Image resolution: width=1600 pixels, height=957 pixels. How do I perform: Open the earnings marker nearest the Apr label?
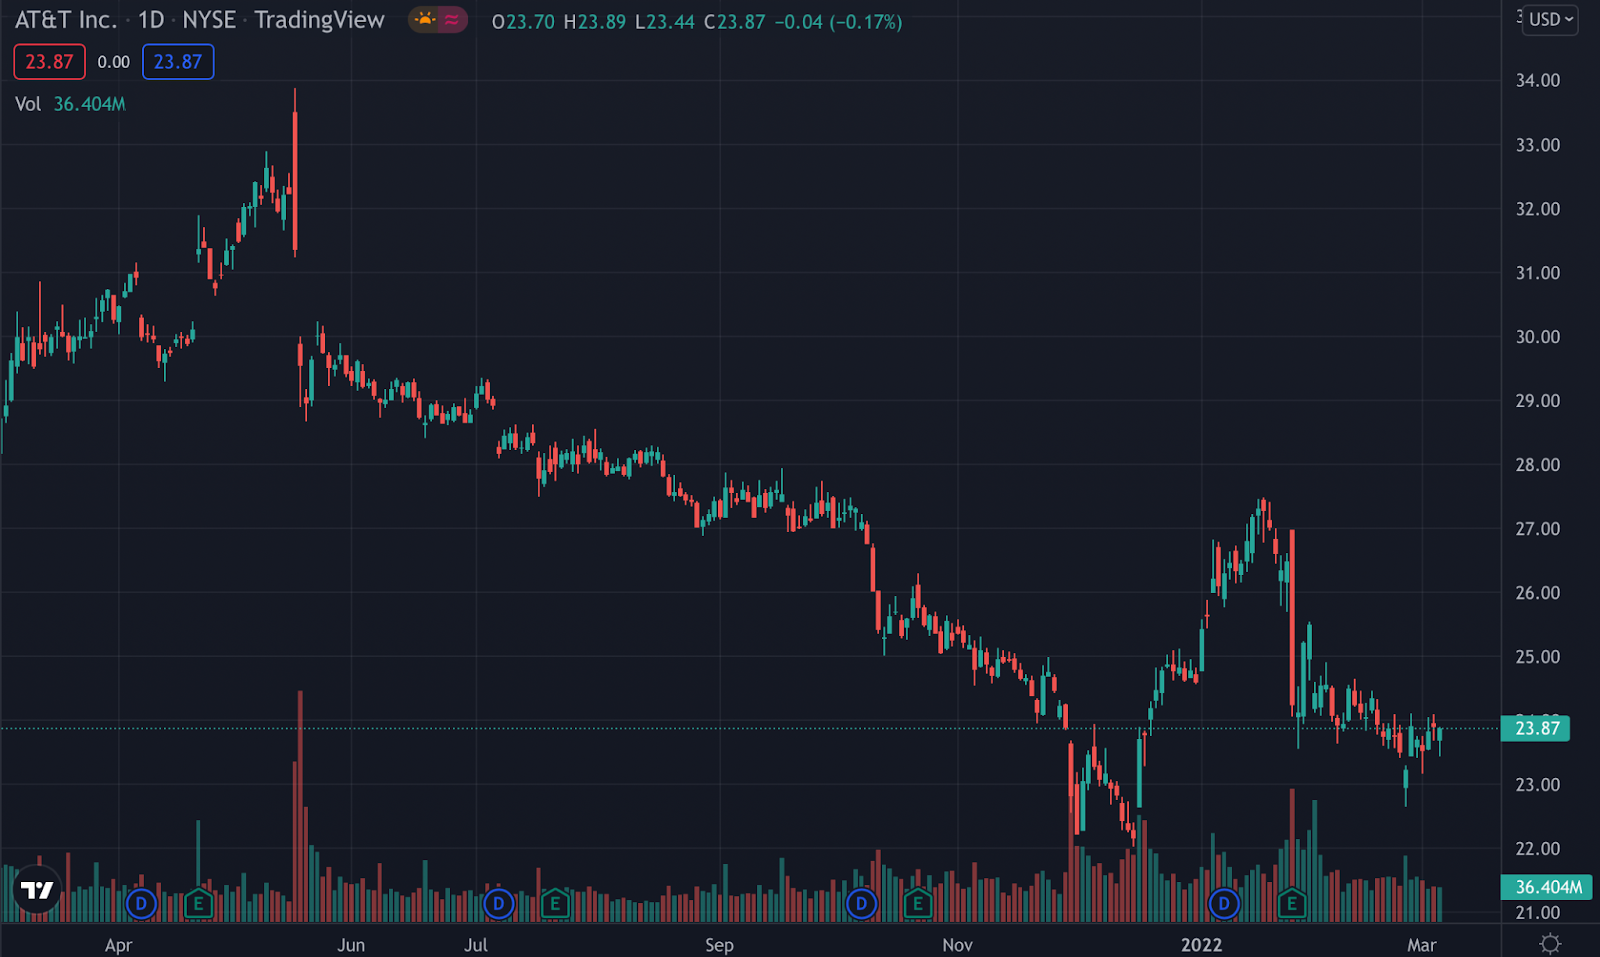(198, 904)
